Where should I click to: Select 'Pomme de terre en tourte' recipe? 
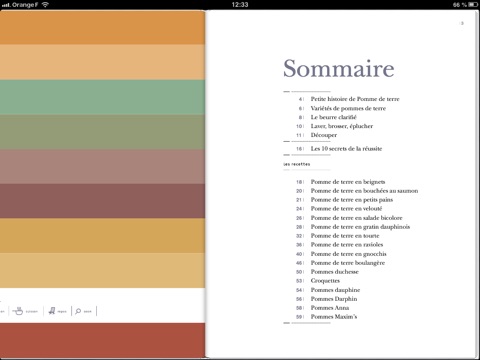click(345, 236)
